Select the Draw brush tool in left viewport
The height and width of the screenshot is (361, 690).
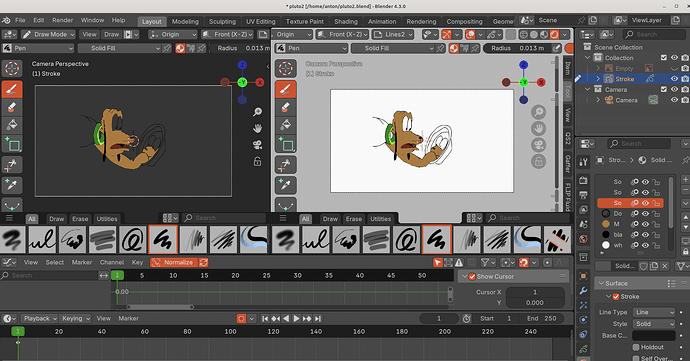click(12, 89)
